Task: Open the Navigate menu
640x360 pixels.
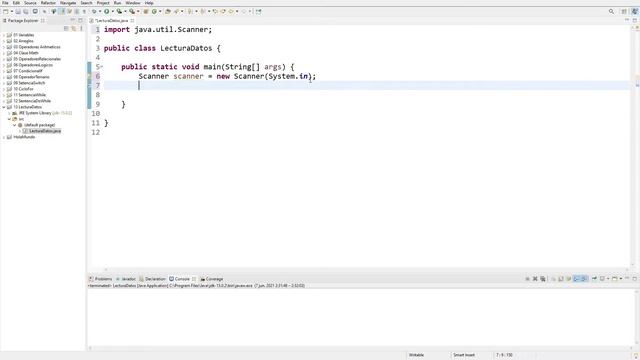Action: pyautogui.click(x=68, y=3)
